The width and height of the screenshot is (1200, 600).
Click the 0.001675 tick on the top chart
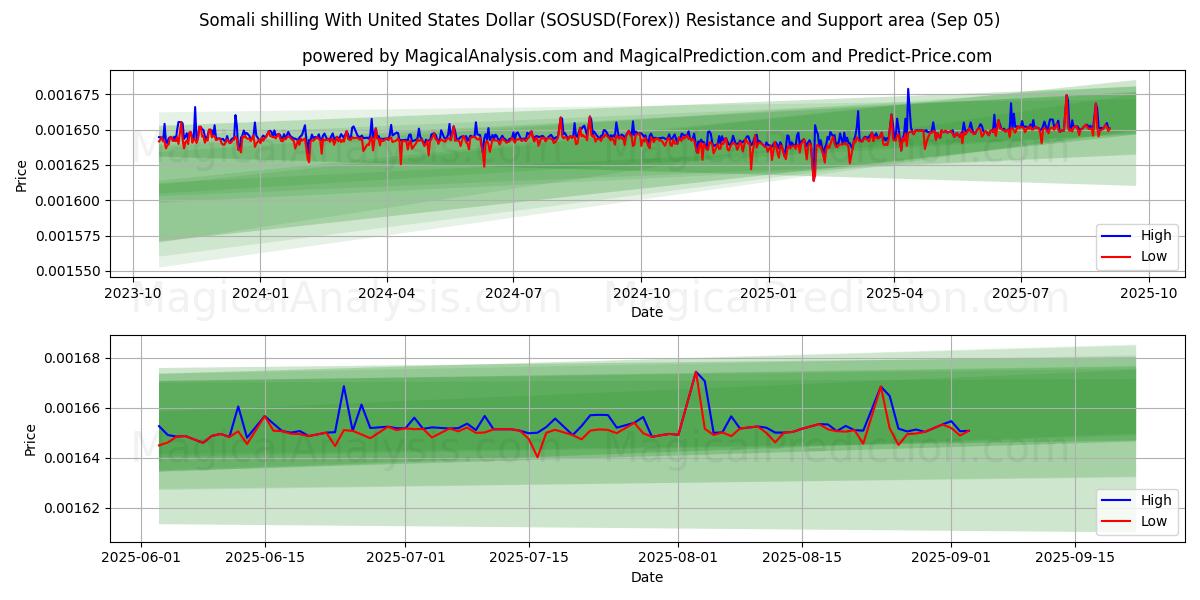click(x=67, y=95)
